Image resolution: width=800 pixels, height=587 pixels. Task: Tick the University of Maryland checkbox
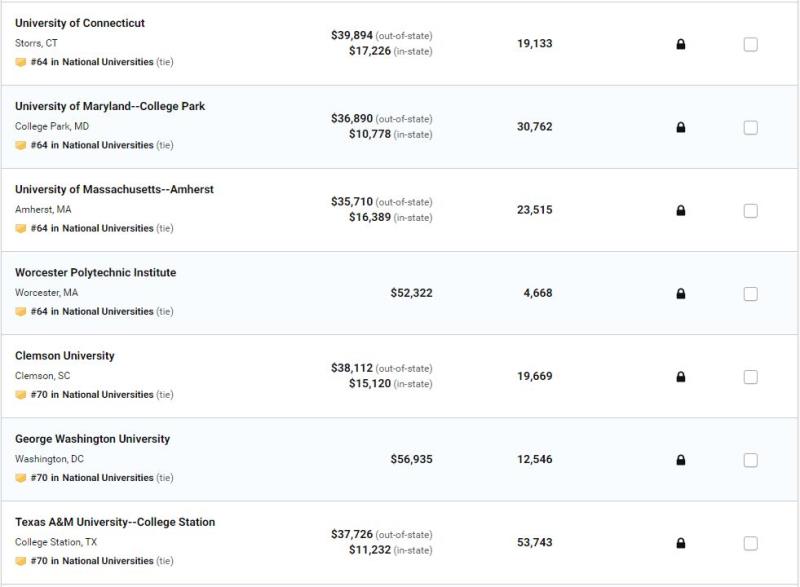(751, 127)
